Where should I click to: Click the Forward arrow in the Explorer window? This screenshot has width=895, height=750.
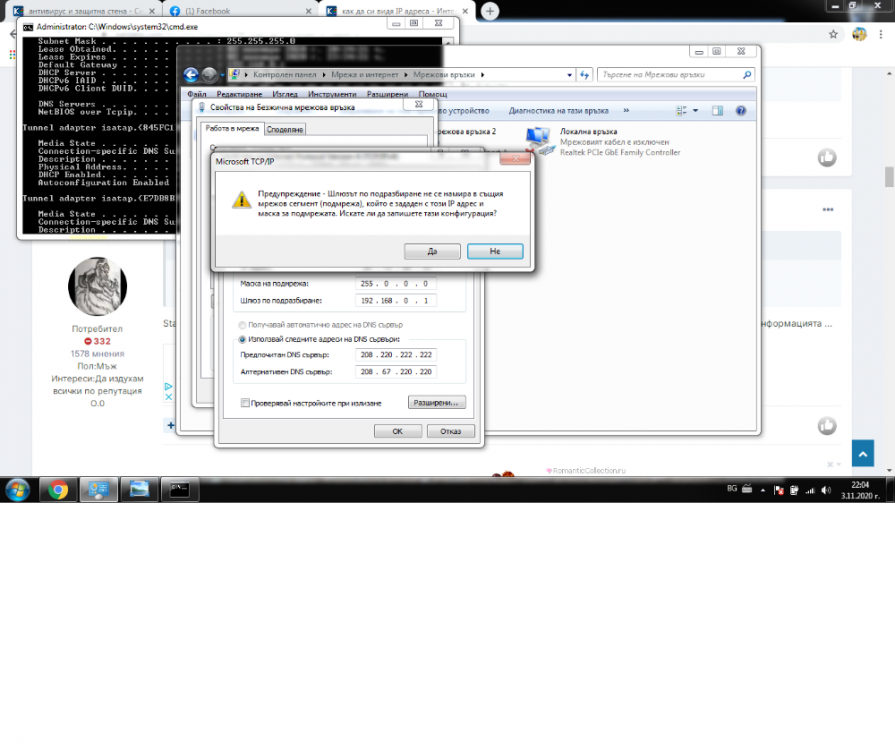point(209,75)
